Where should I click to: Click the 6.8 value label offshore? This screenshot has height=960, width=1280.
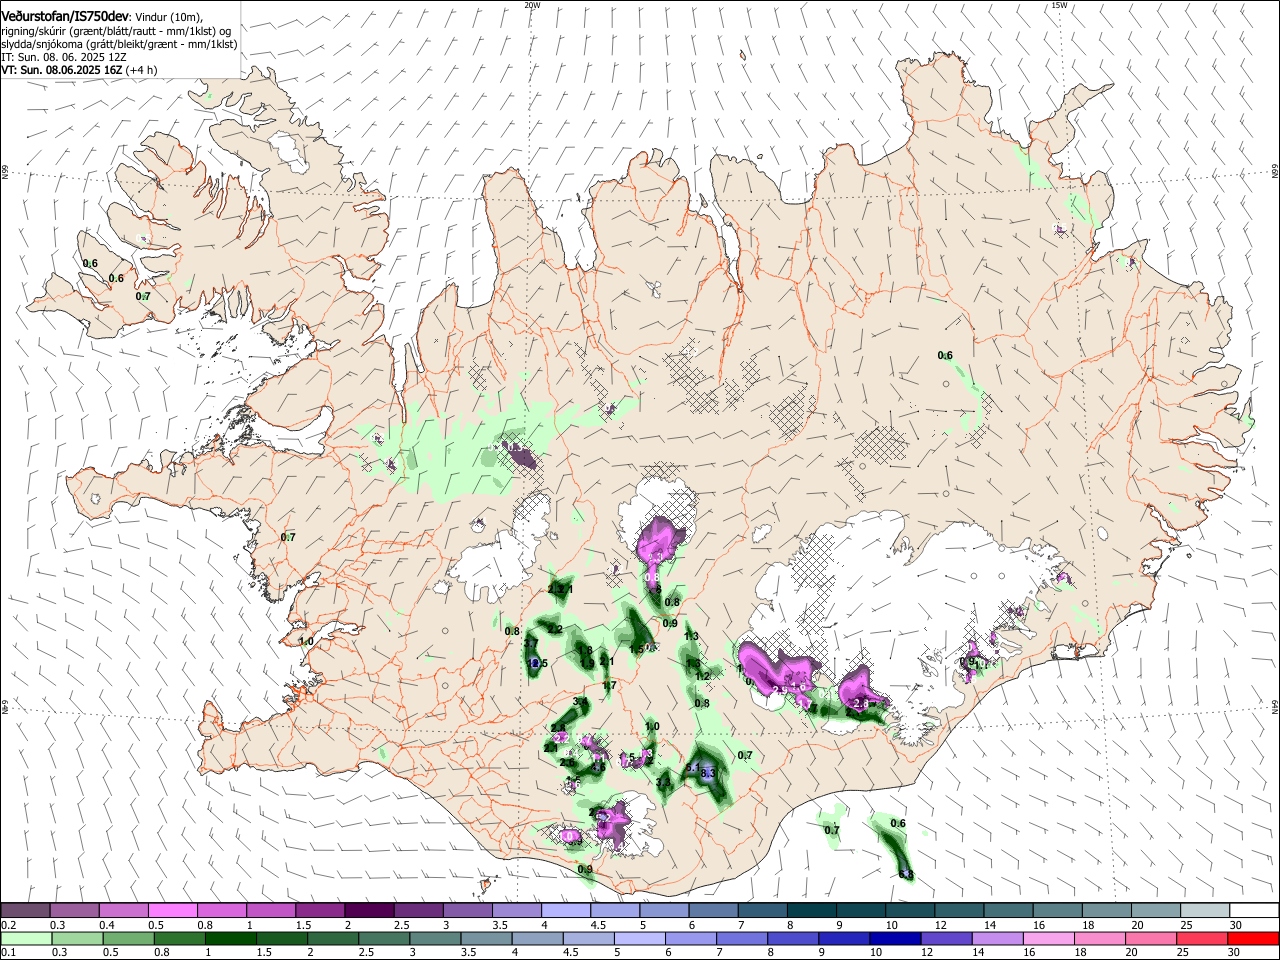click(x=906, y=875)
